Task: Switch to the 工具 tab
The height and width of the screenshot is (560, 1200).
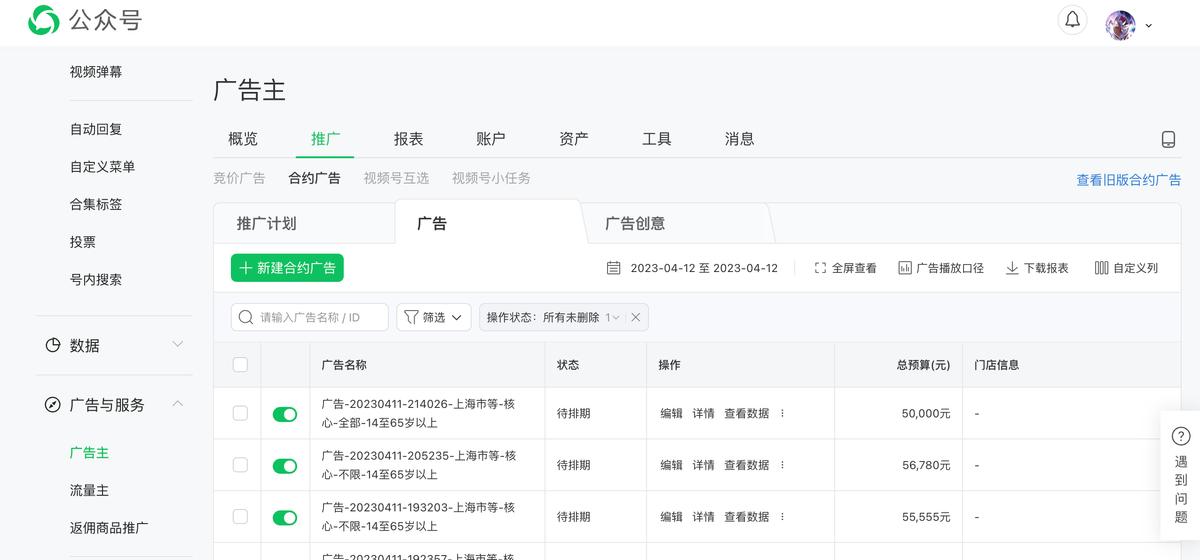Action: tap(657, 139)
